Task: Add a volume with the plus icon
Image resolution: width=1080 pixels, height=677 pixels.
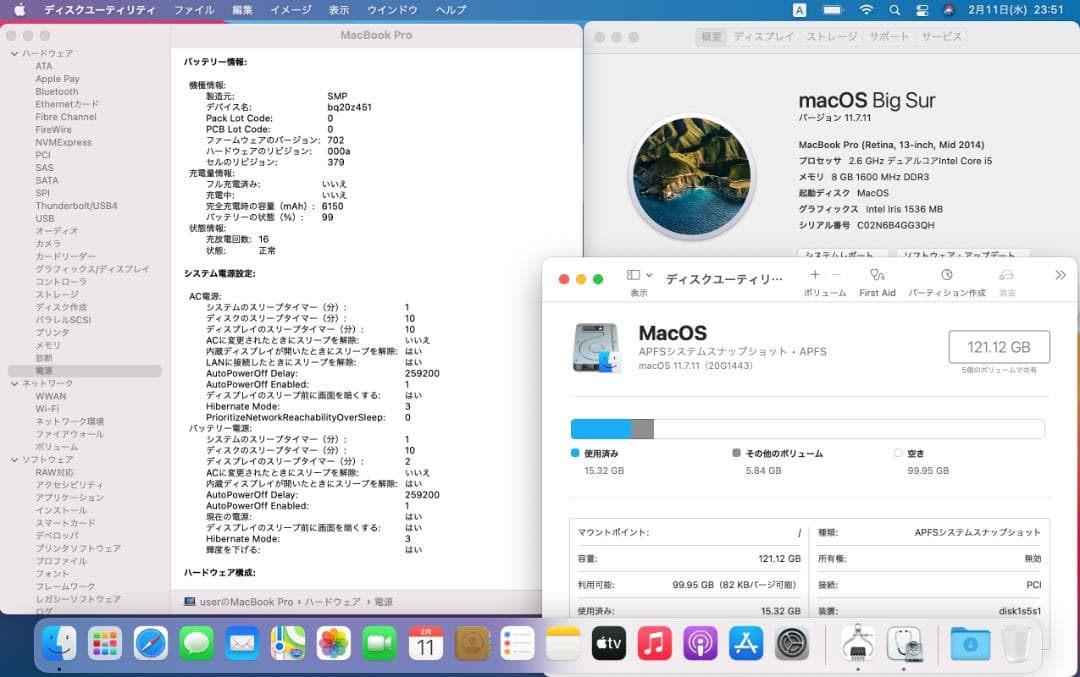Action: (x=815, y=274)
